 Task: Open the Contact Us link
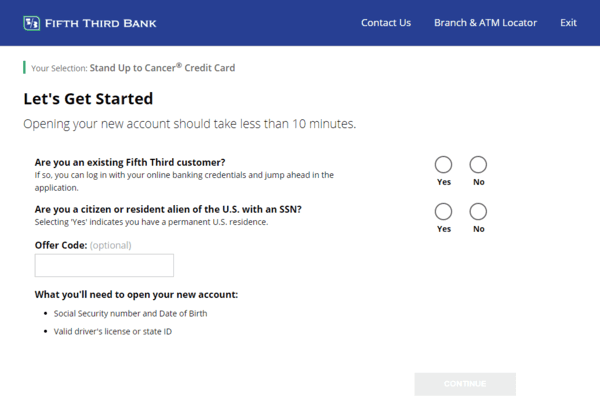[386, 23]
